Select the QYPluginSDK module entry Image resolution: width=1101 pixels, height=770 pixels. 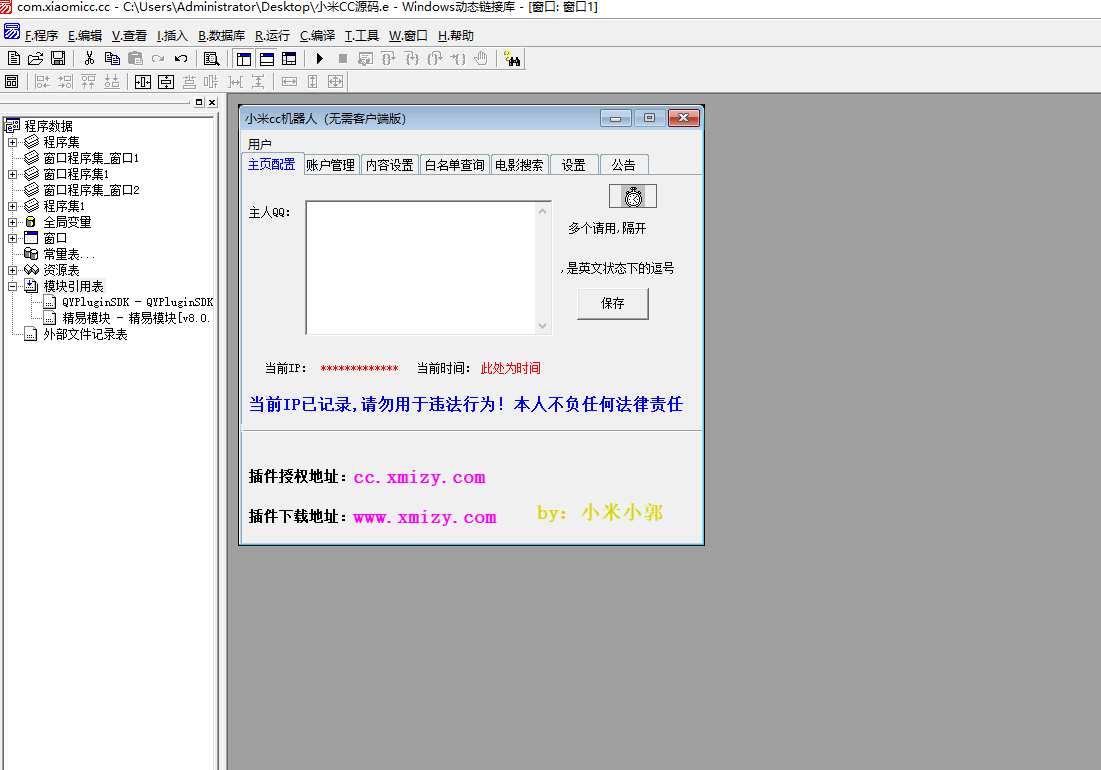[137, 302]
